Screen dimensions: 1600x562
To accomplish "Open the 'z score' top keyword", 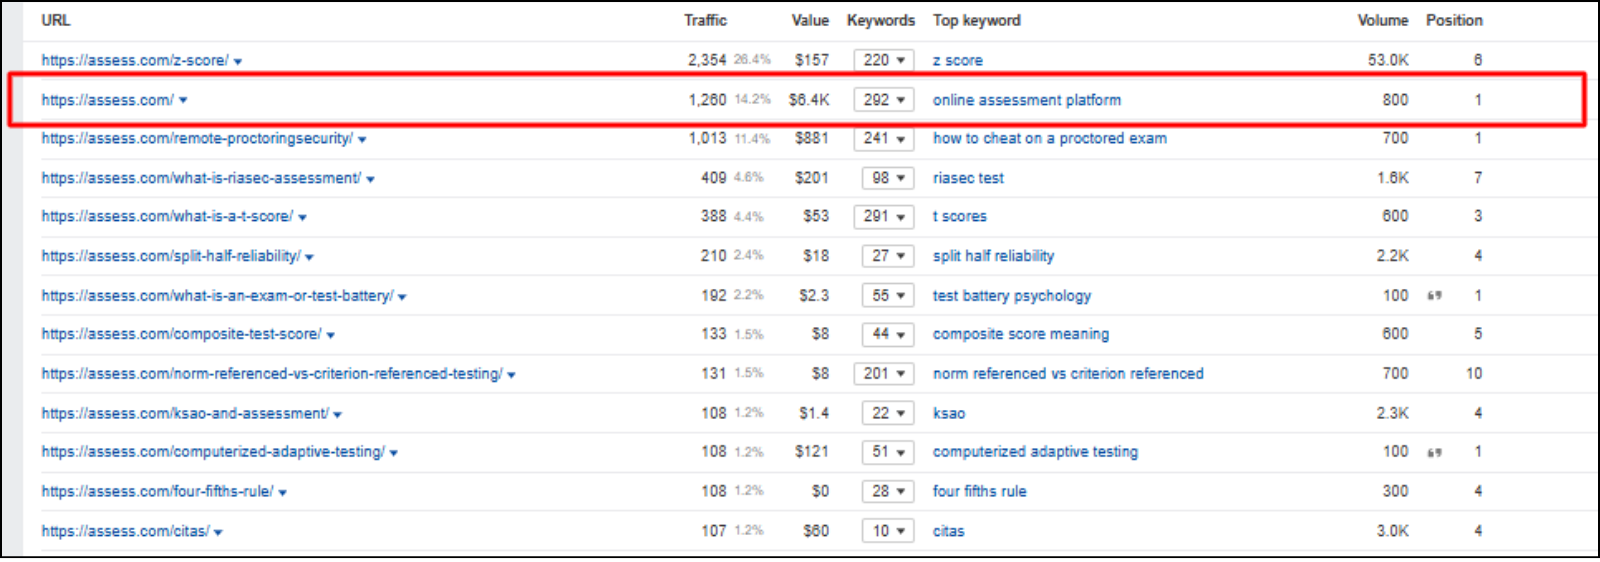I will 958,60.
